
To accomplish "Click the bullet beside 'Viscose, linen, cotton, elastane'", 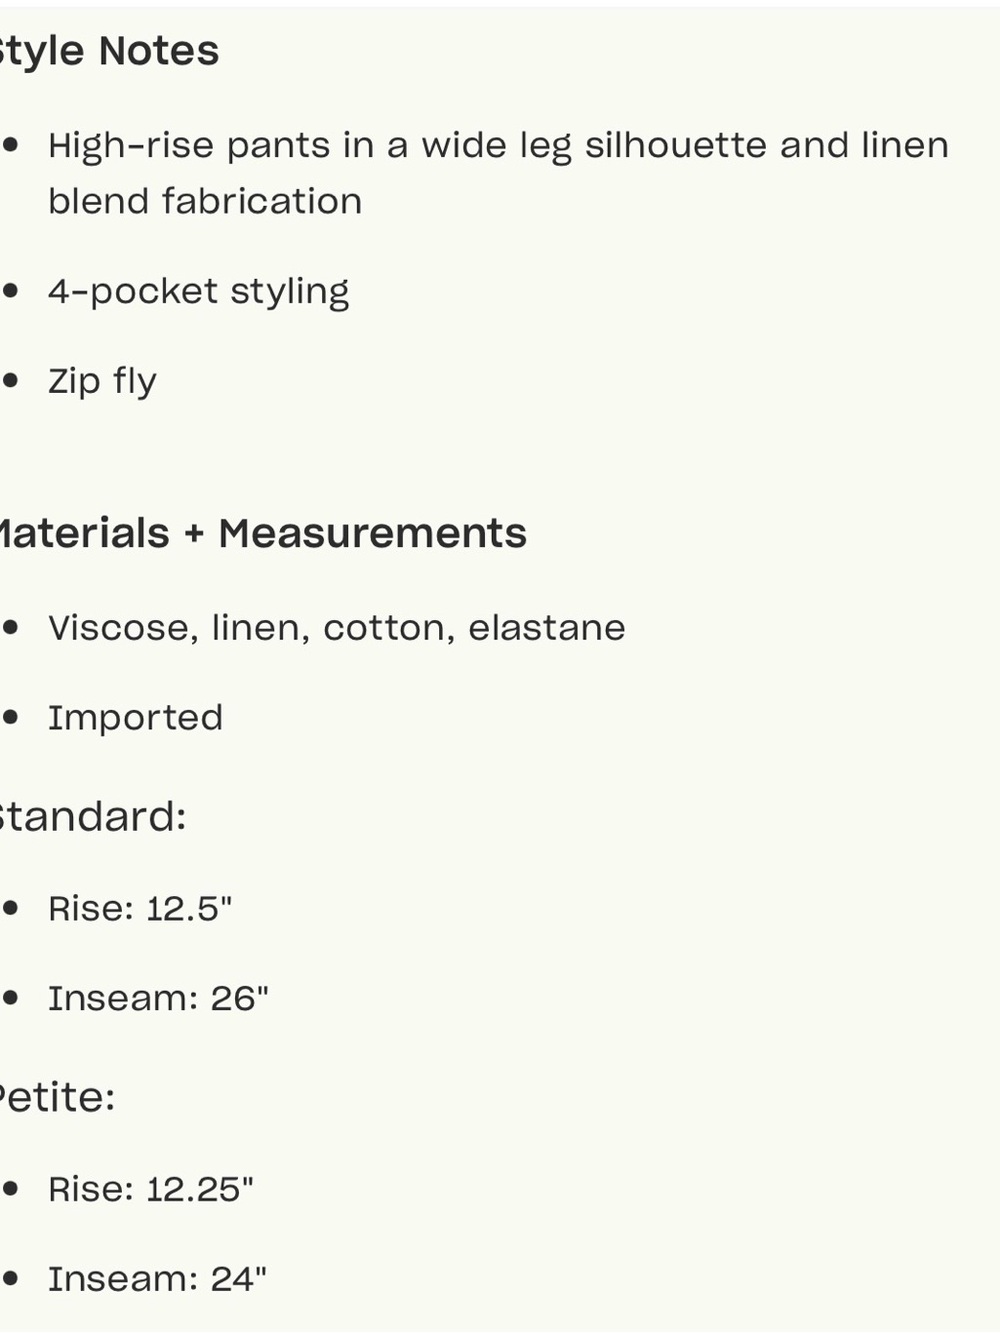I will 11,627.
